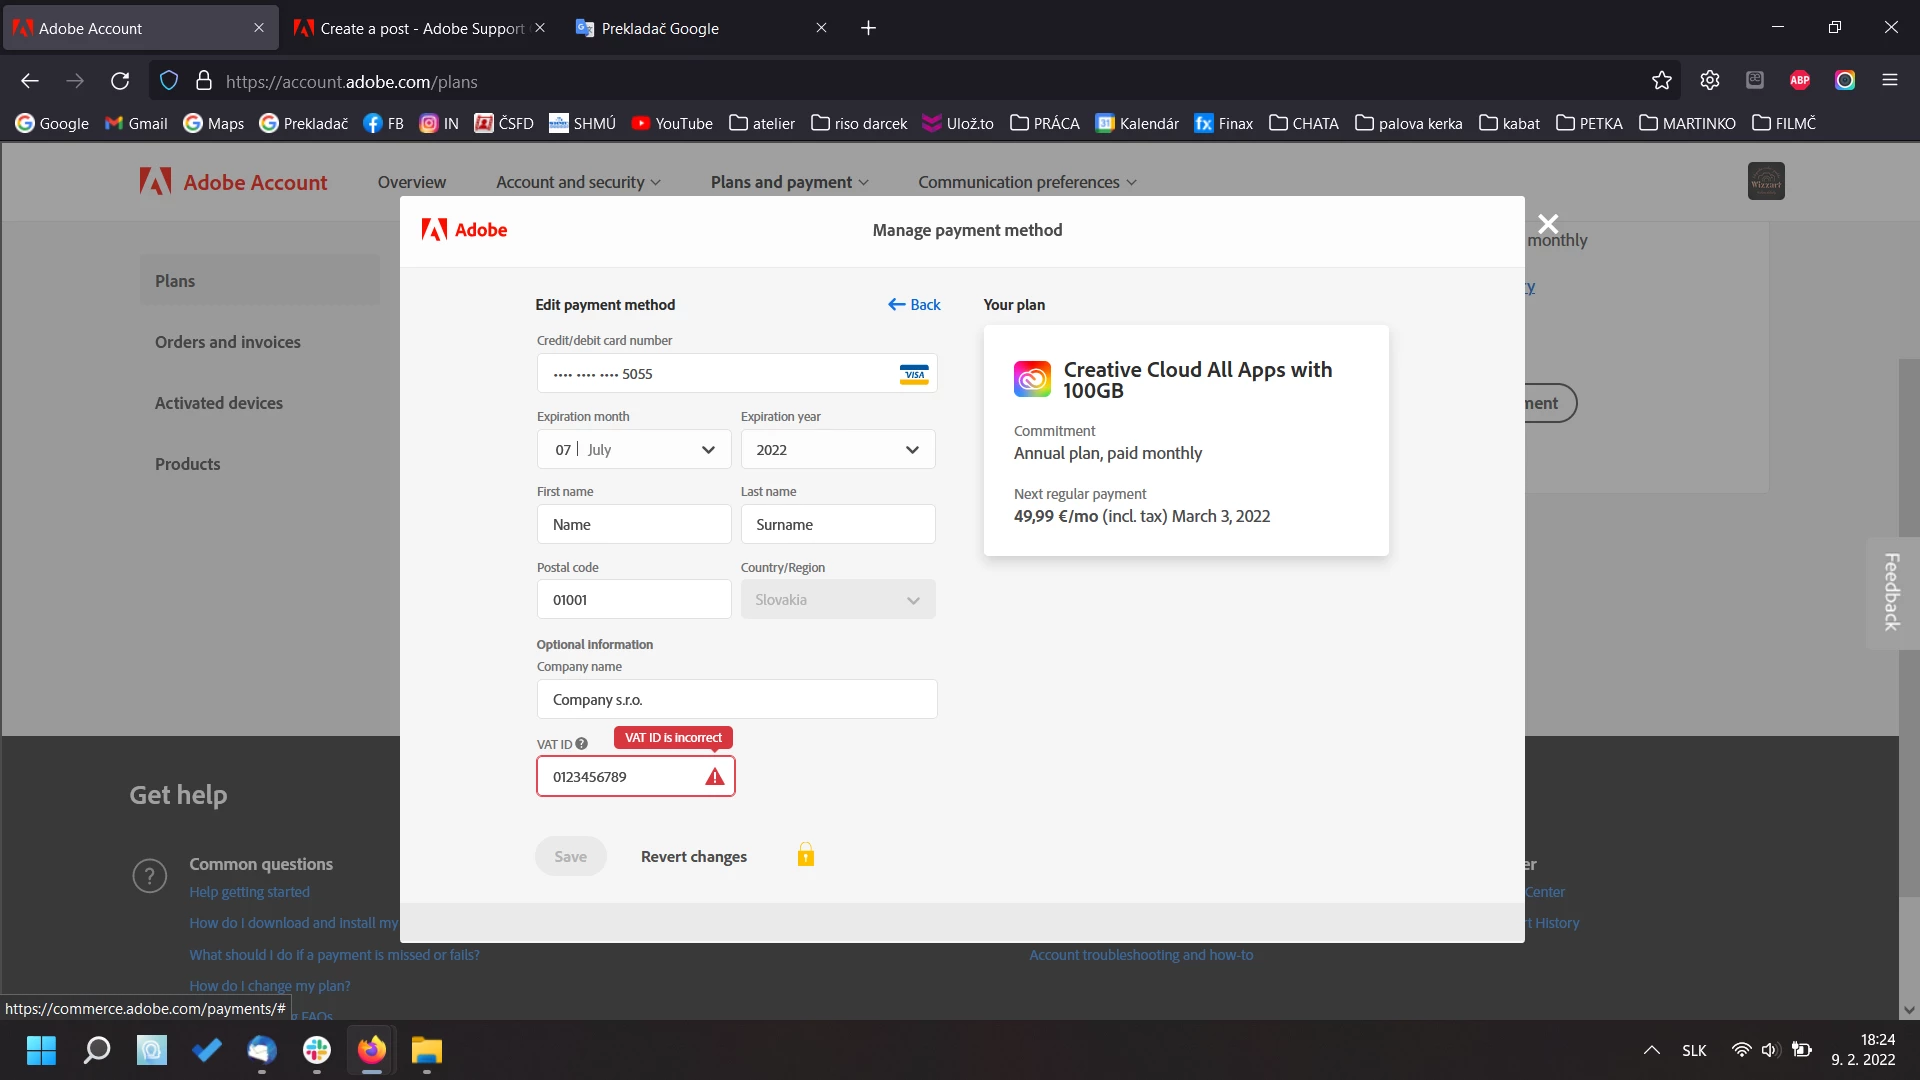Viewport: 1920px width, 1080px height.
Task: Open the user profile avatar
Action: [x=1765, y=182]
